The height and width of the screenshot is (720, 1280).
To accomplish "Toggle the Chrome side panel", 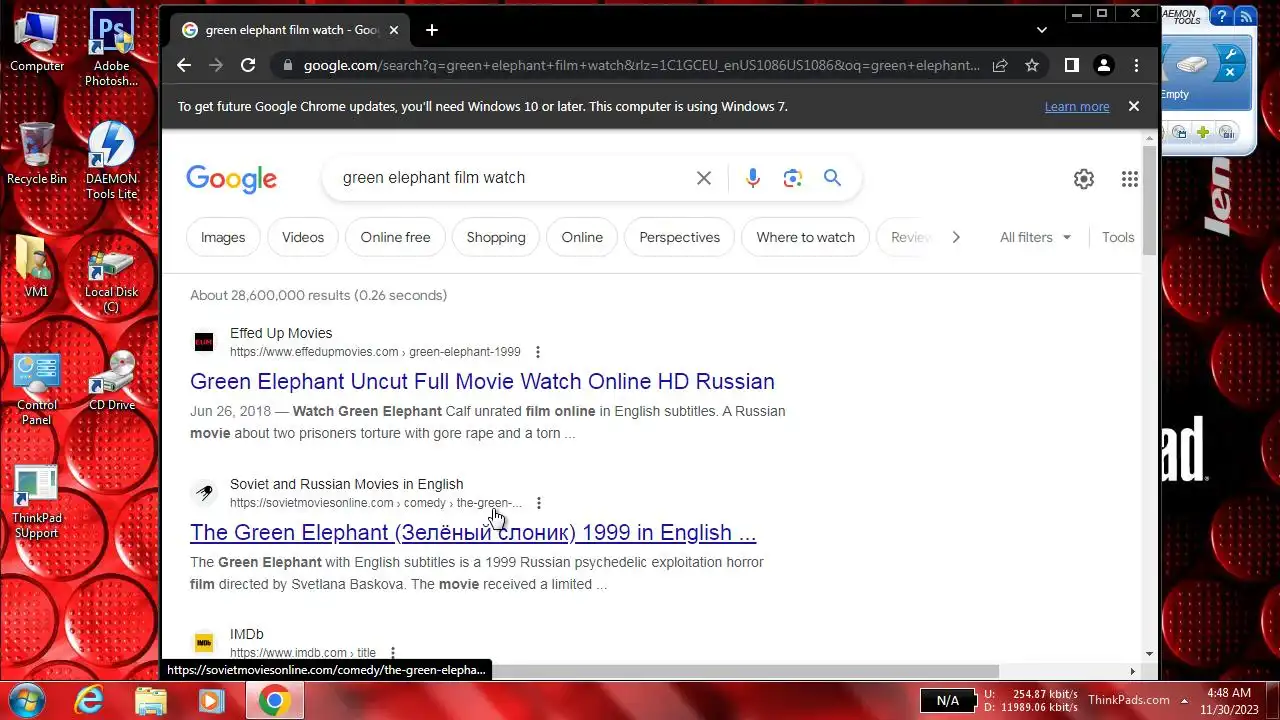I will click(x=1071, y=65).
